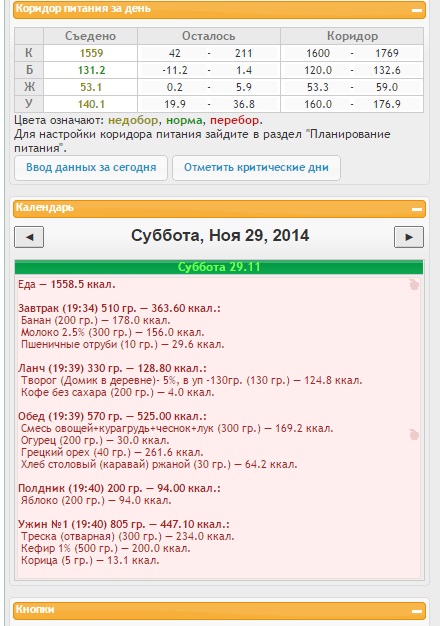Click the Огурец (200 гр.) entry
The width and height of the screenshot is (440, 626).
pos(95,441)
